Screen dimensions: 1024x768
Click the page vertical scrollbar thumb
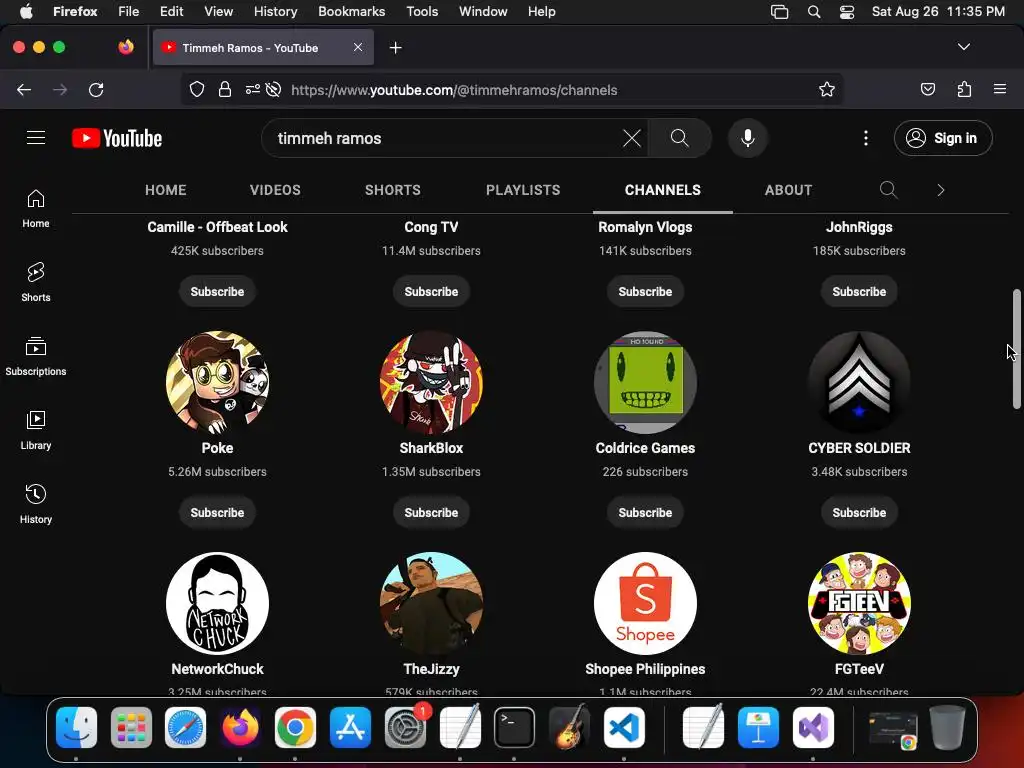pos(1016,349)
